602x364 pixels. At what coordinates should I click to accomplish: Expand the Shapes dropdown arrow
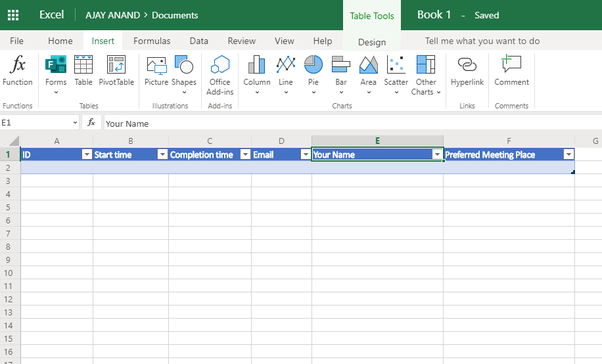click(184, 92)
